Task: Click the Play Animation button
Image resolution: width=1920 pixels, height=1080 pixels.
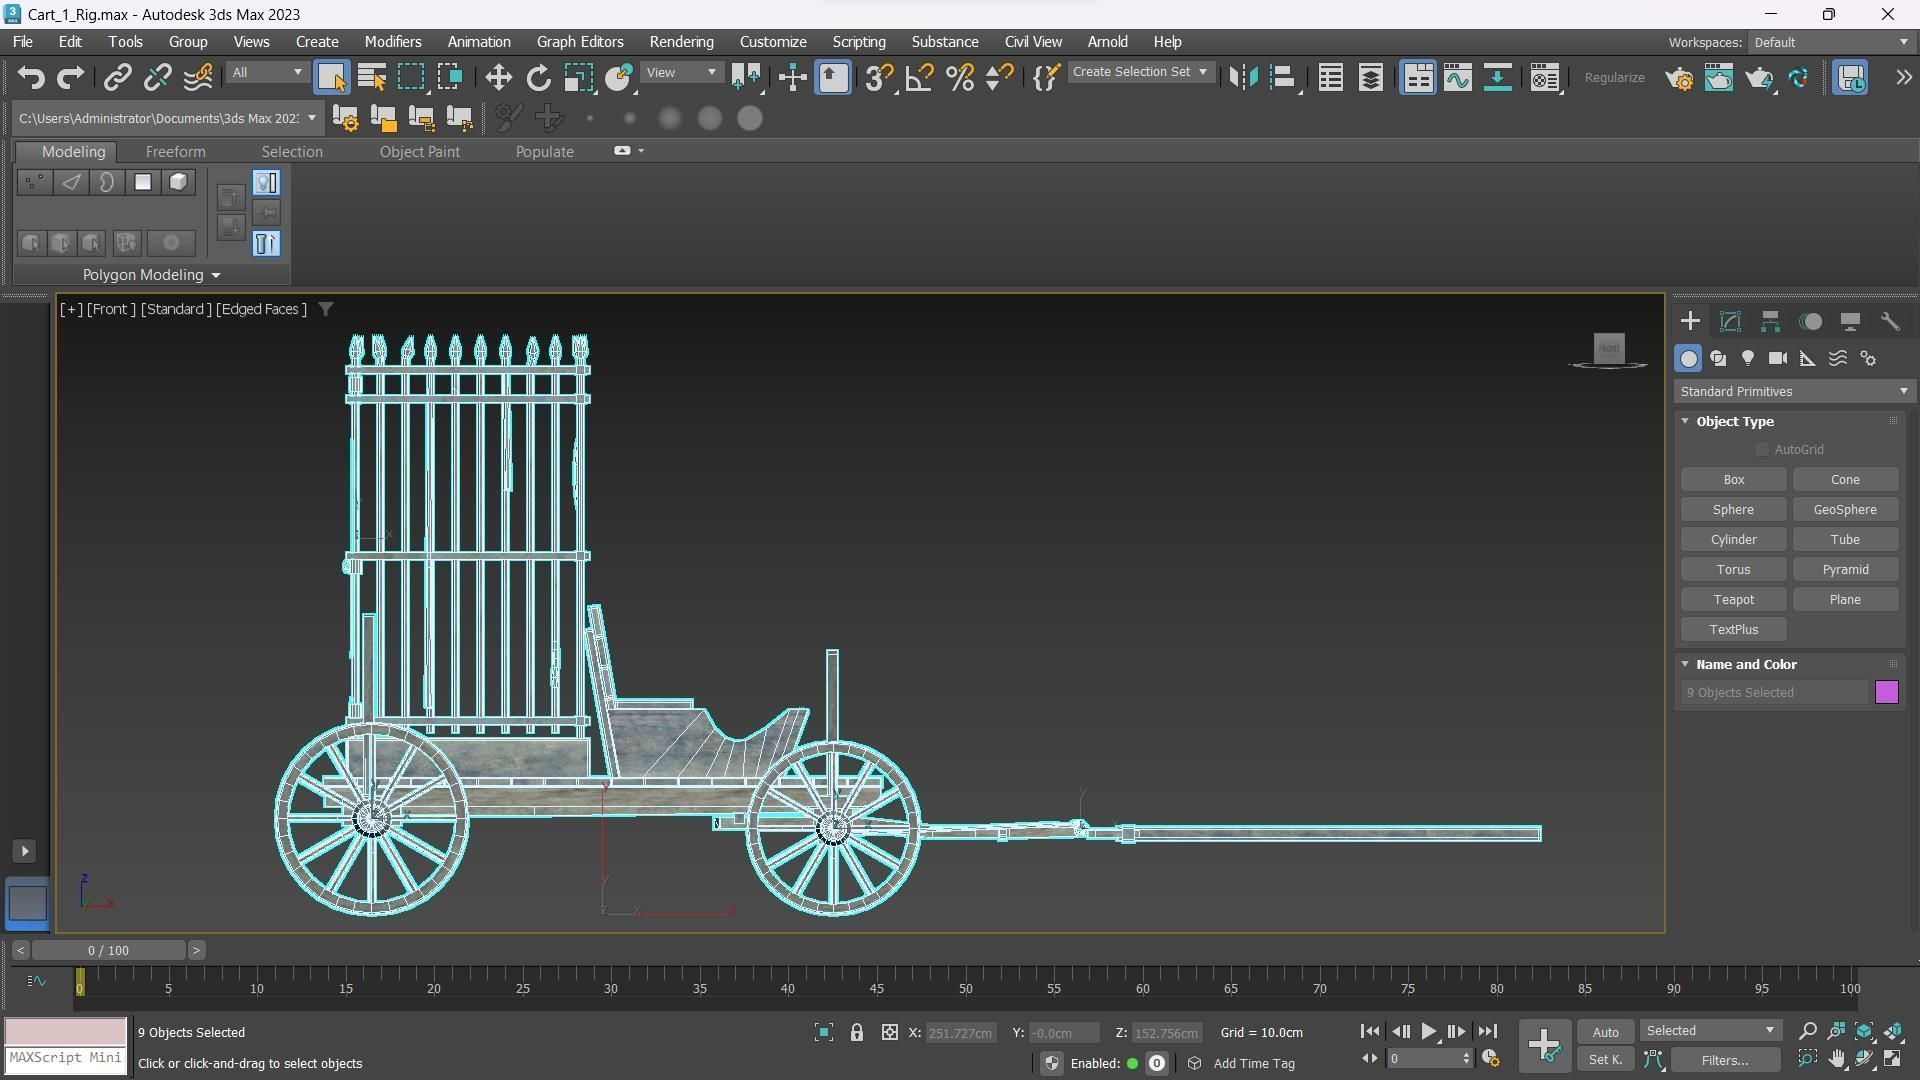Action: pos(1428,1032)
